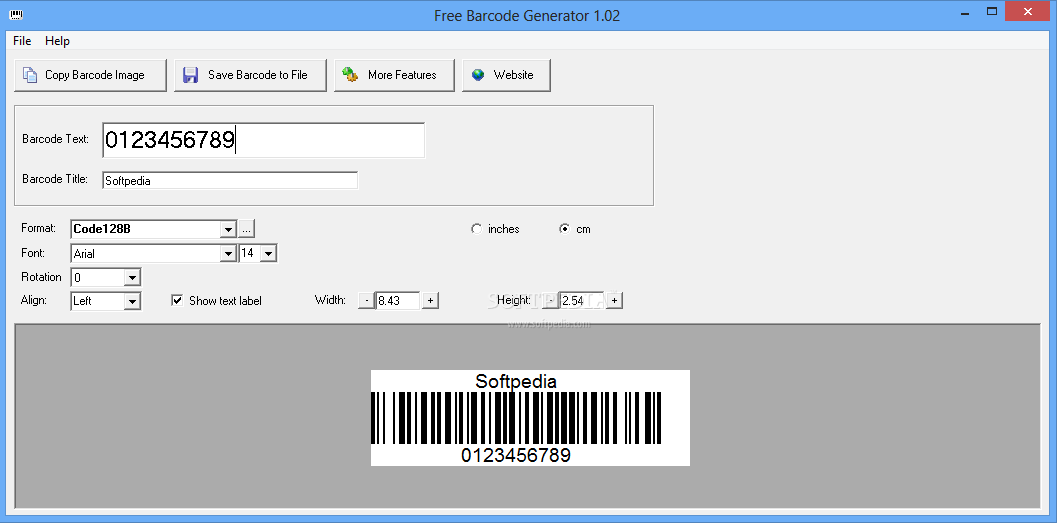The width and height of the screenshot is (1057, 523).
Task: Click the ellipsis button next to Format
Action: point(247,229)
